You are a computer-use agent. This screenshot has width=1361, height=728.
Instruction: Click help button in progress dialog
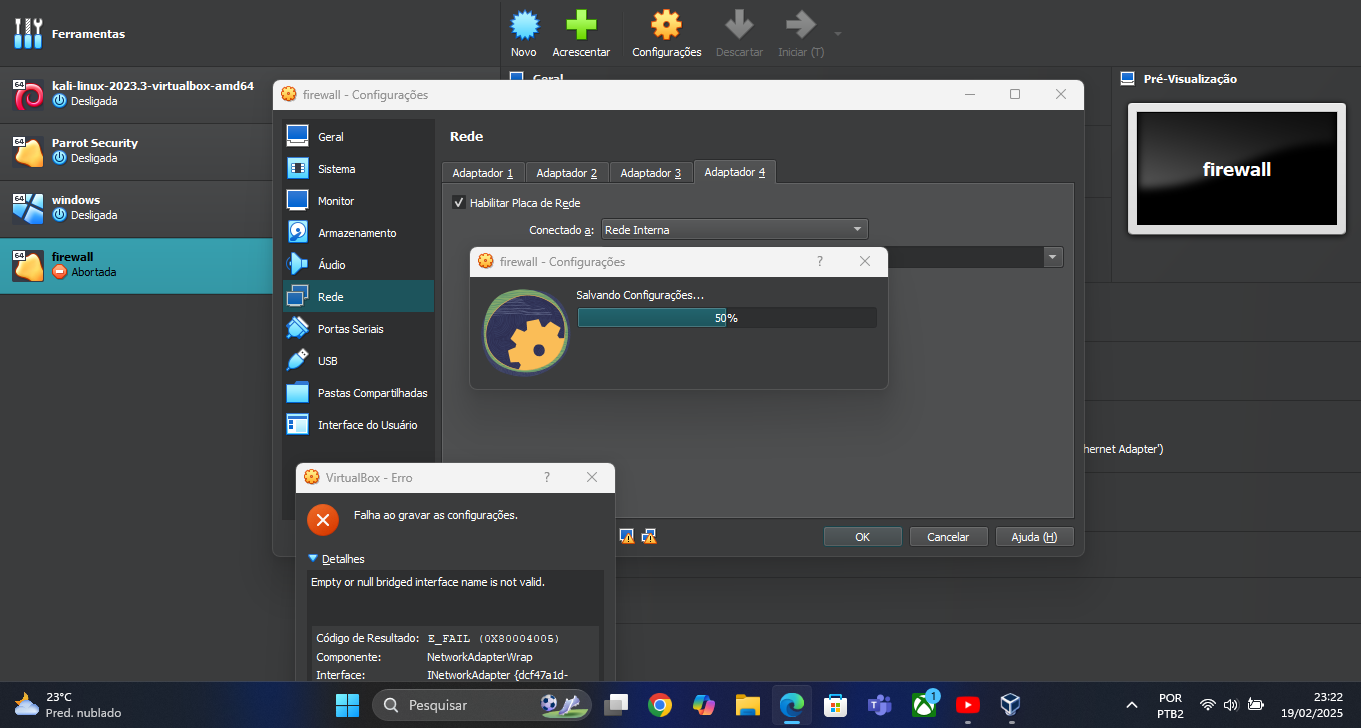(820, 261)
